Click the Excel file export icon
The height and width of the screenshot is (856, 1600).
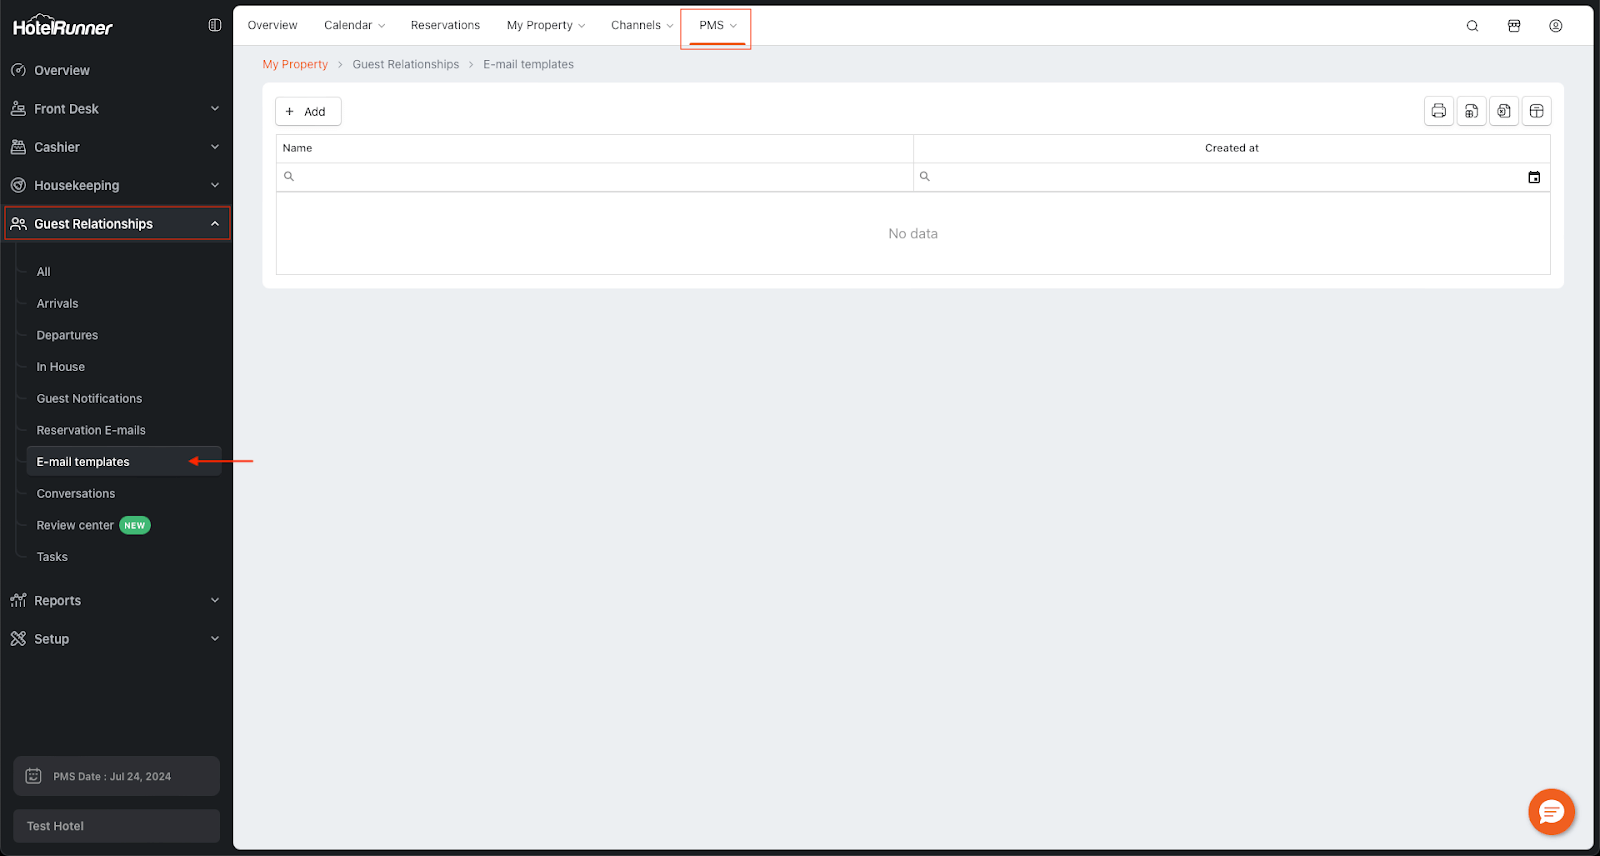1504,111
